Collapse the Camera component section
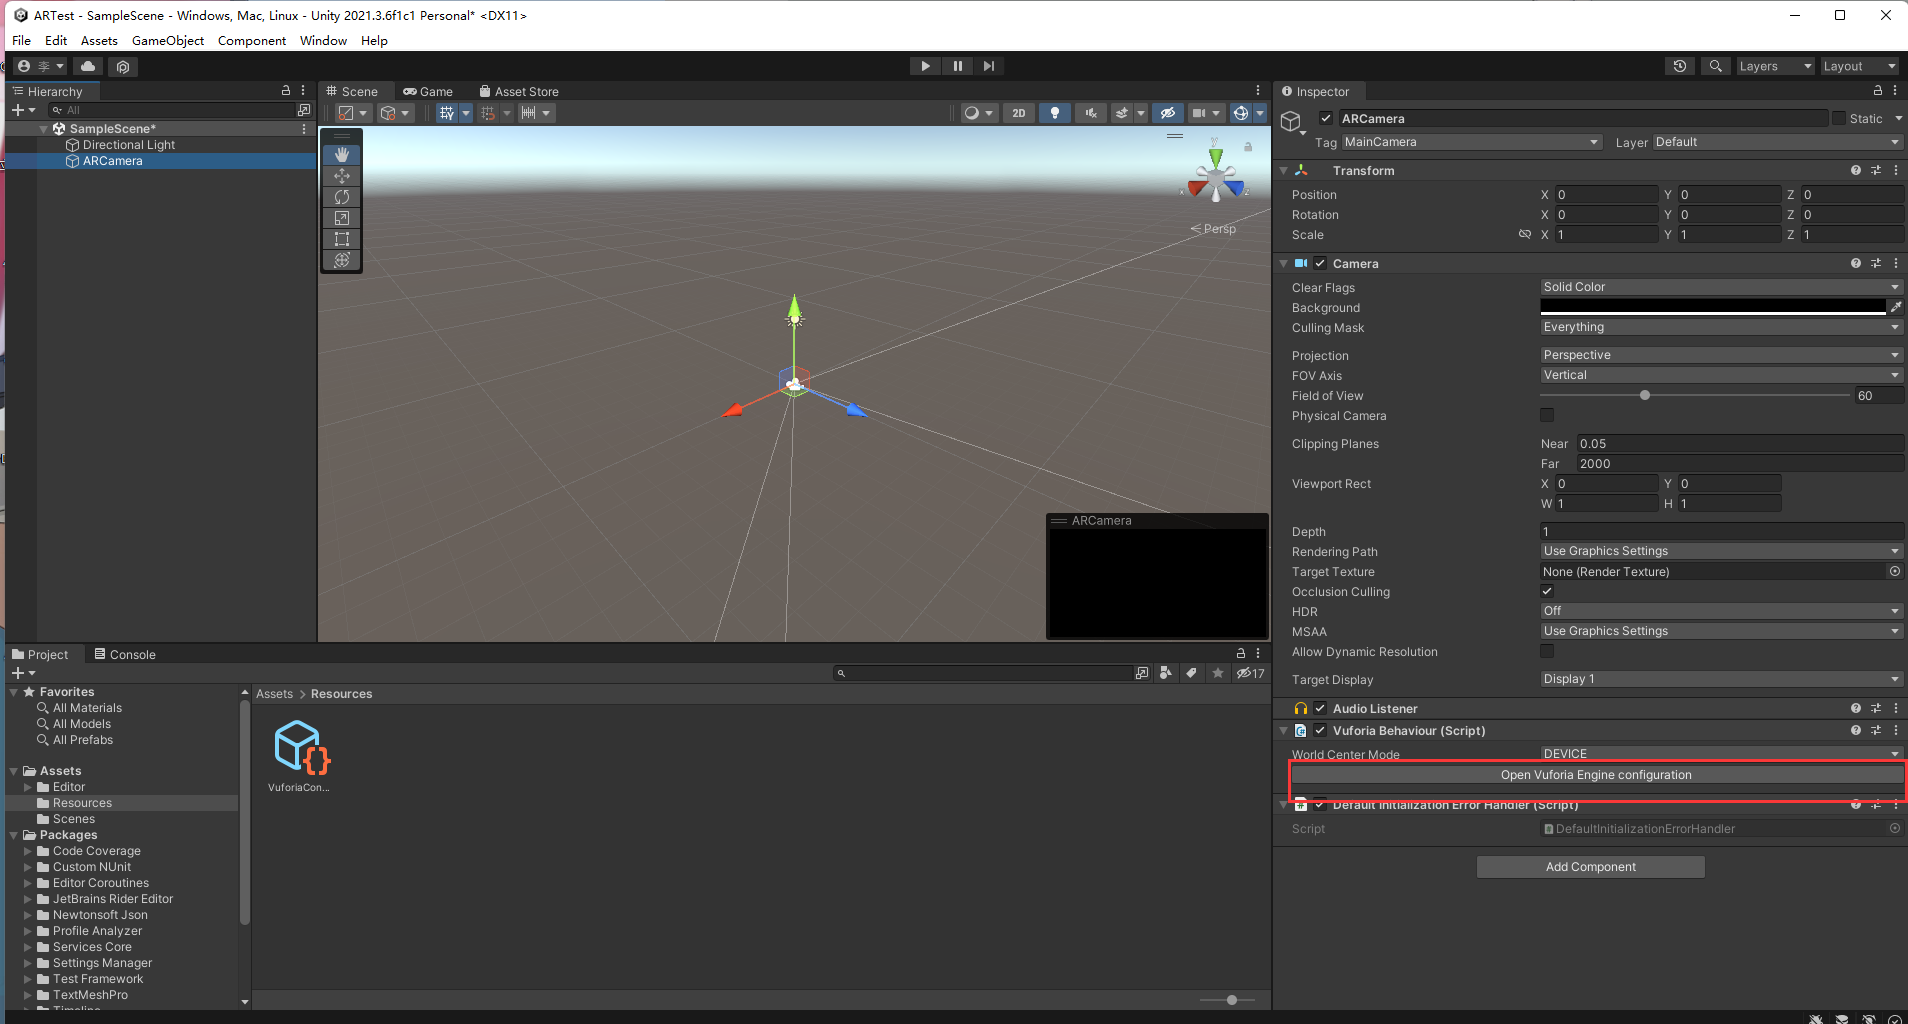This screenshot has height=1024, width=1908. pos(1283,264)
